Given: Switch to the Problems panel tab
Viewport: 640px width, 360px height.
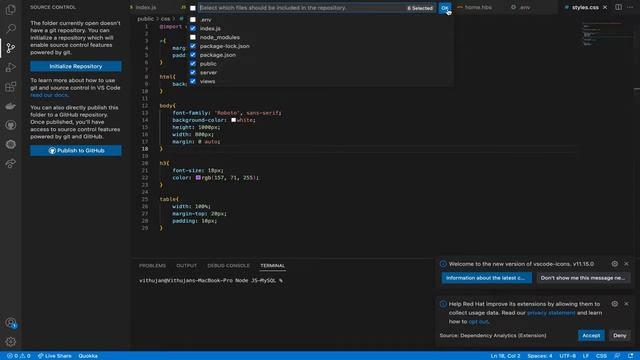Looking at the screenshot, I should tap(152, 266).
